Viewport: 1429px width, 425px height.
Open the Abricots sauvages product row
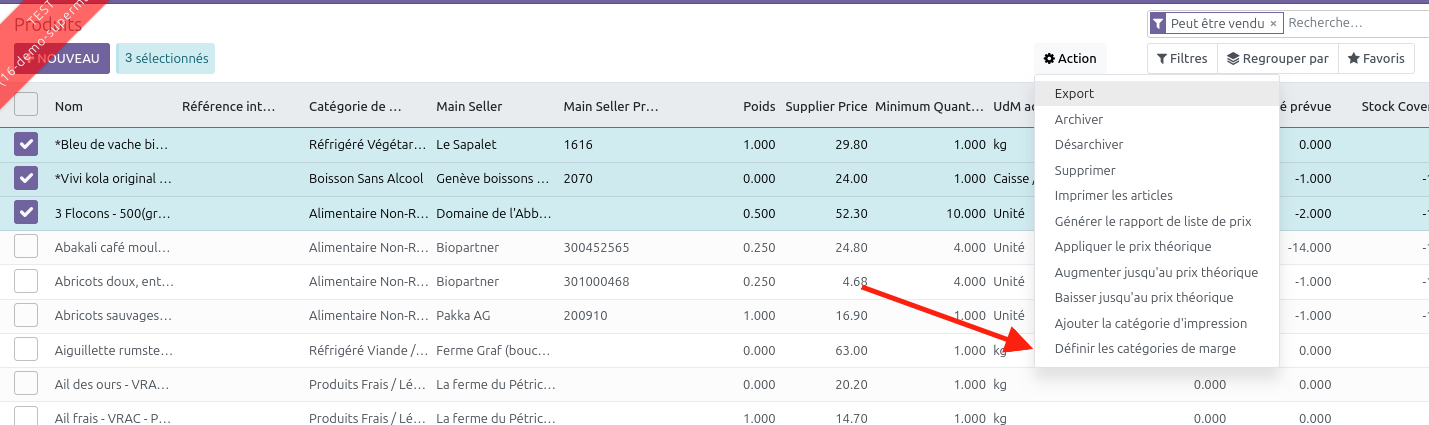click(x=113, y=316)
